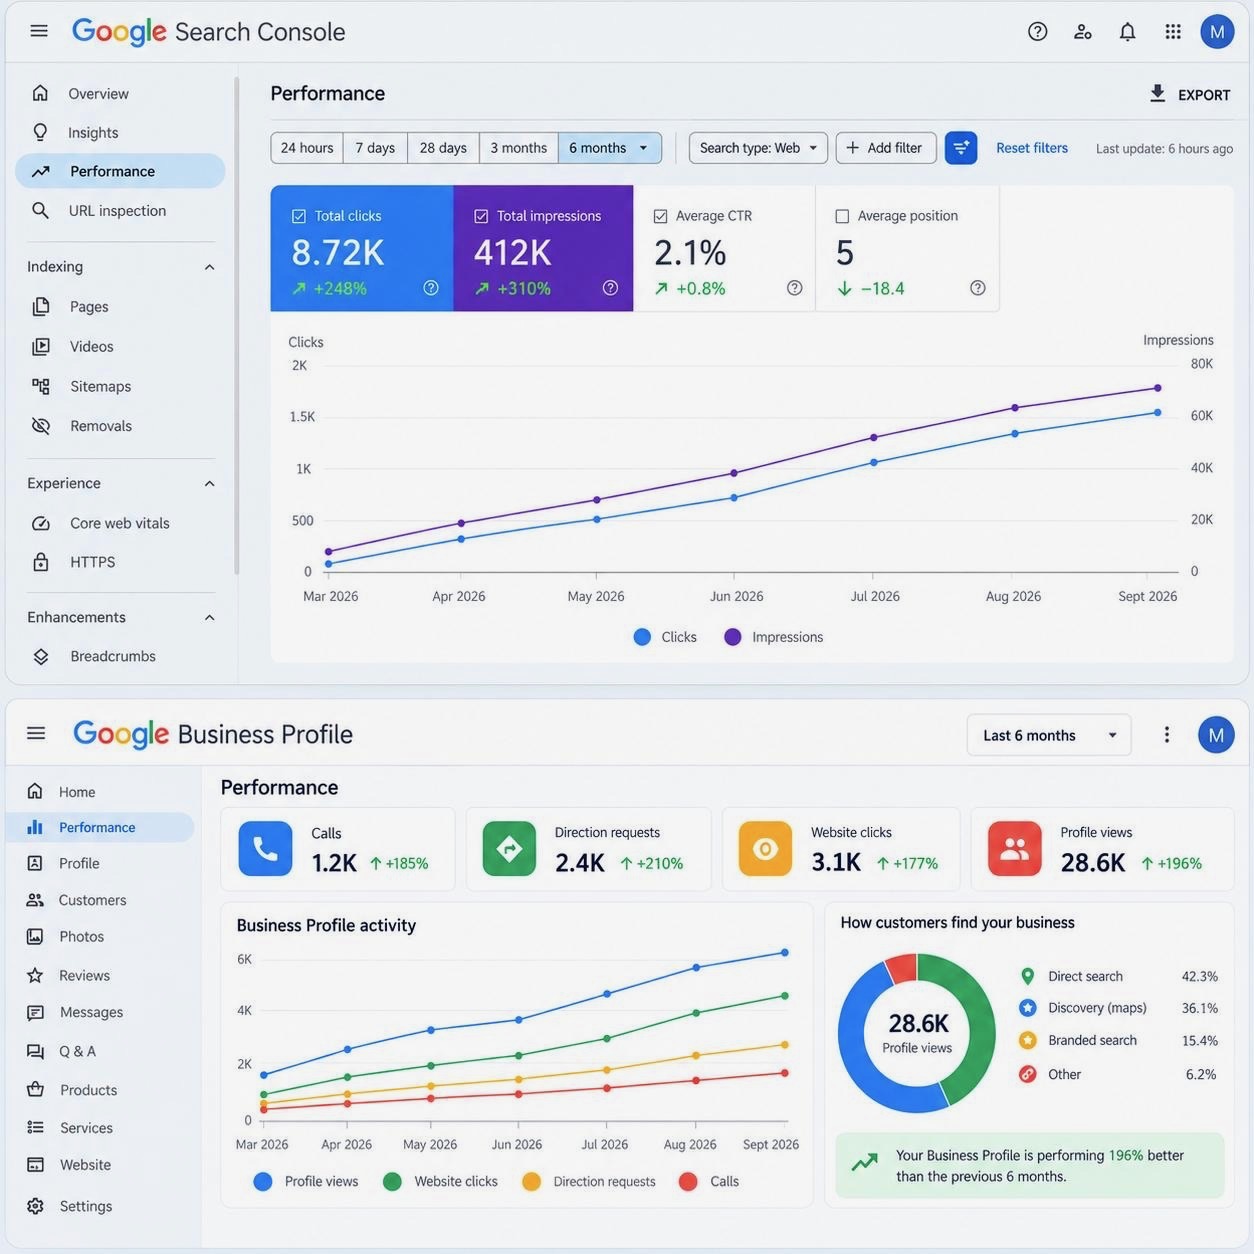Open help icon on Average position card
Image resolution: width=1254 pixels, height=1254 pixels.
click(978, 288)
